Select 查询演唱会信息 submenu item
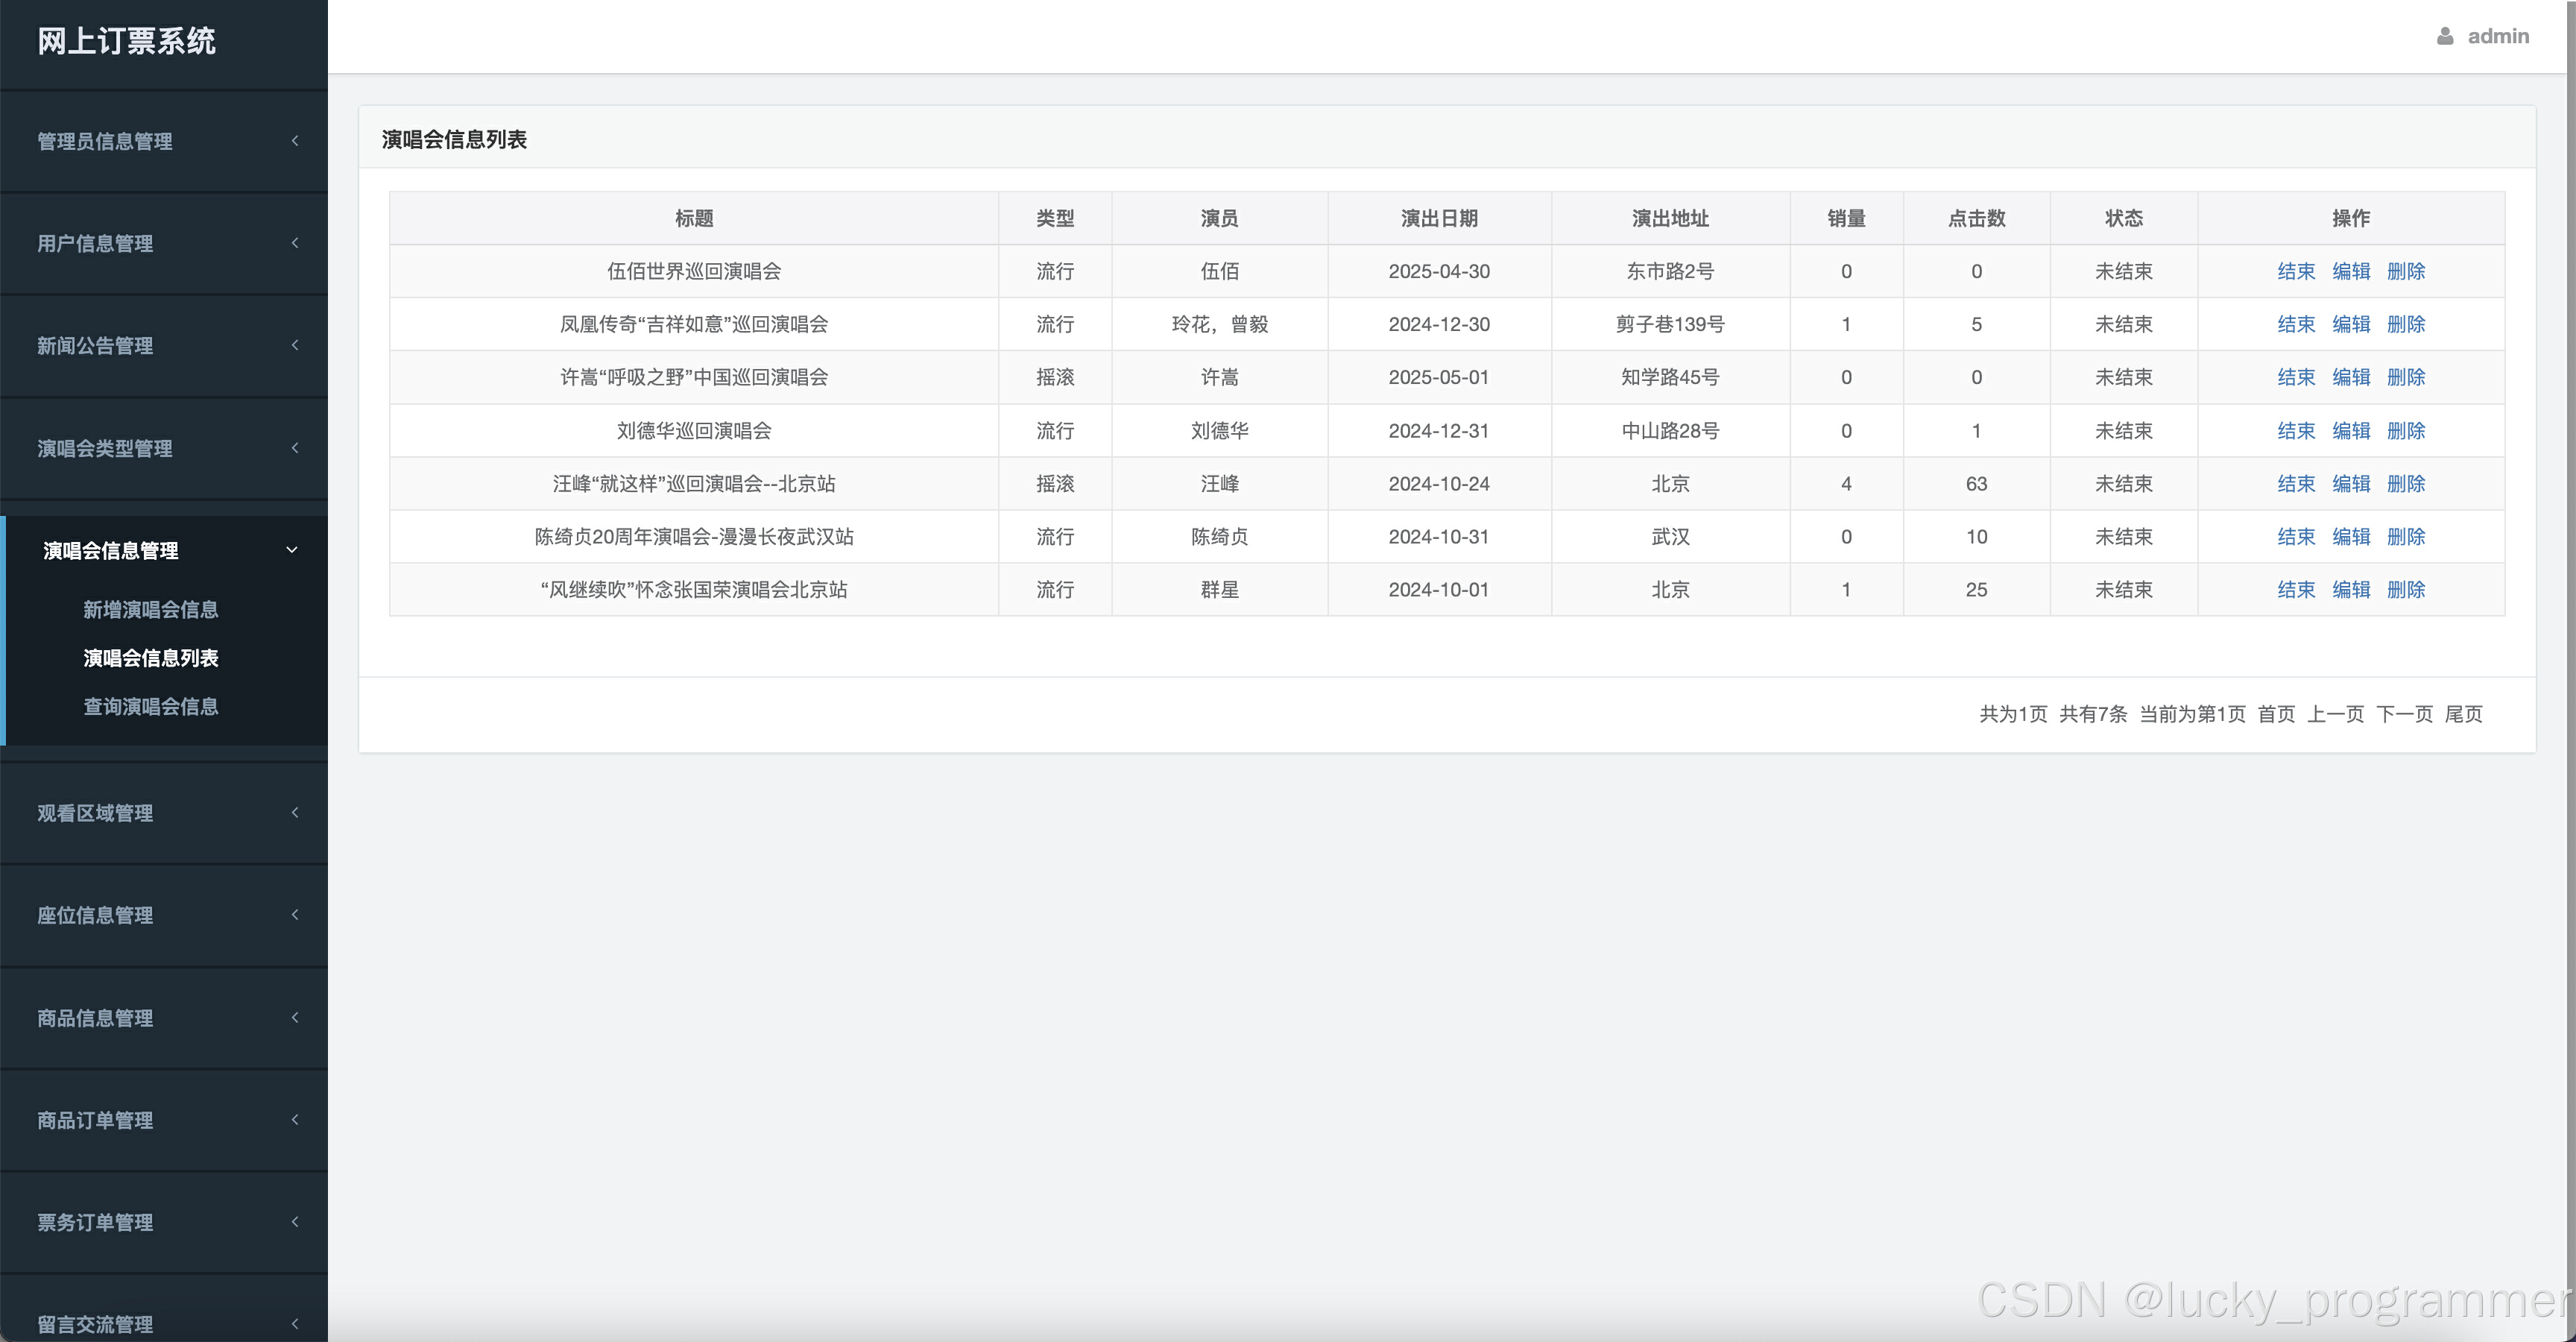 coord(150,706)
